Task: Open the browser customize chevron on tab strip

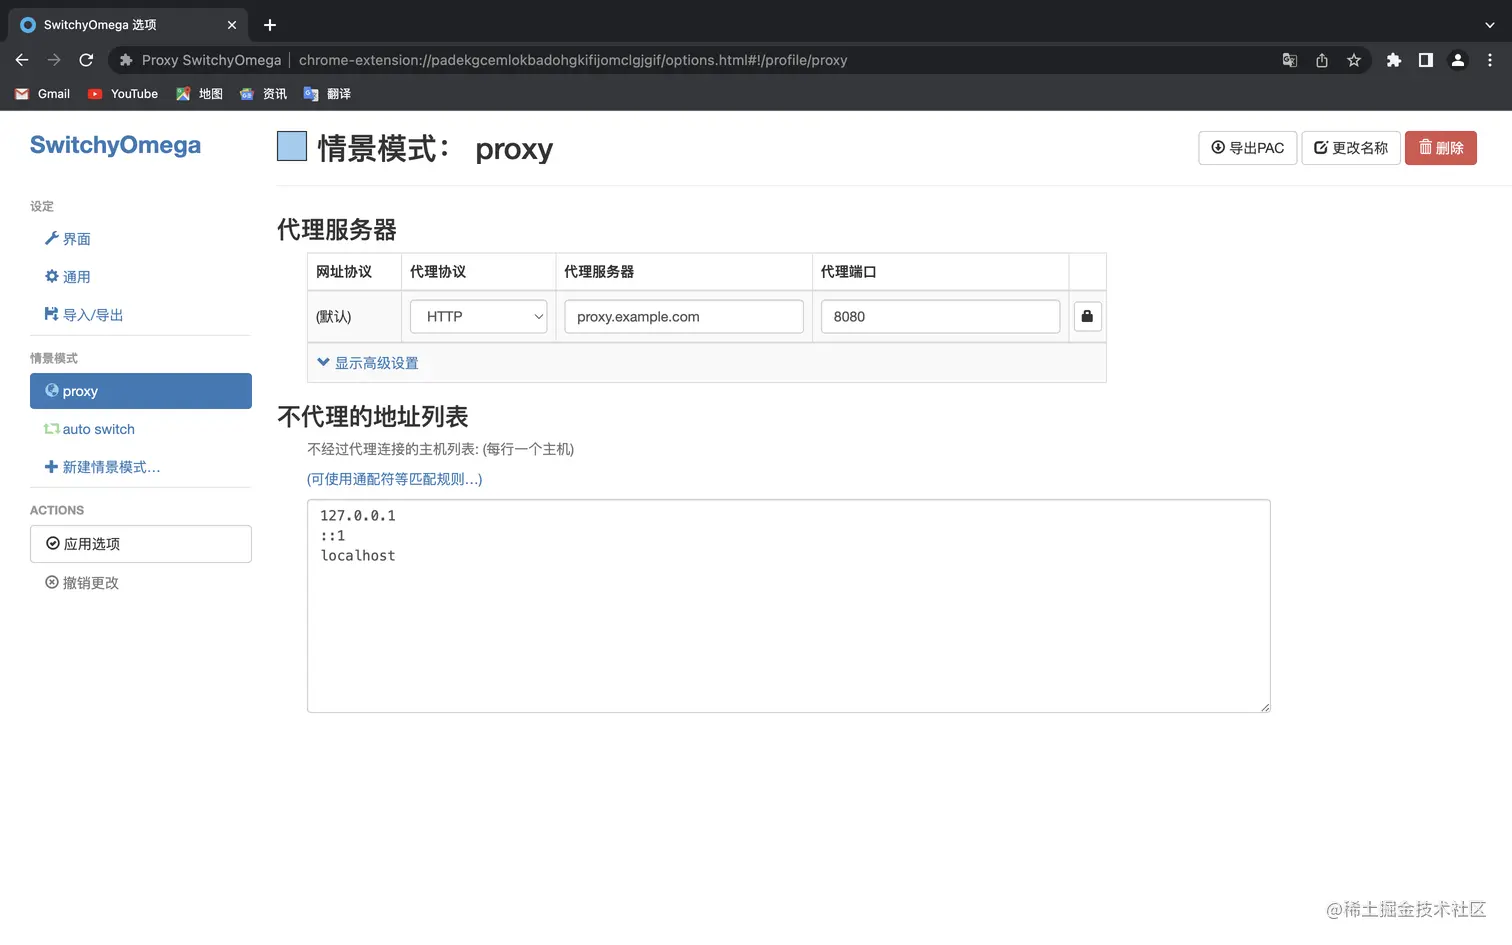Action: click(x=1490, y=24)
